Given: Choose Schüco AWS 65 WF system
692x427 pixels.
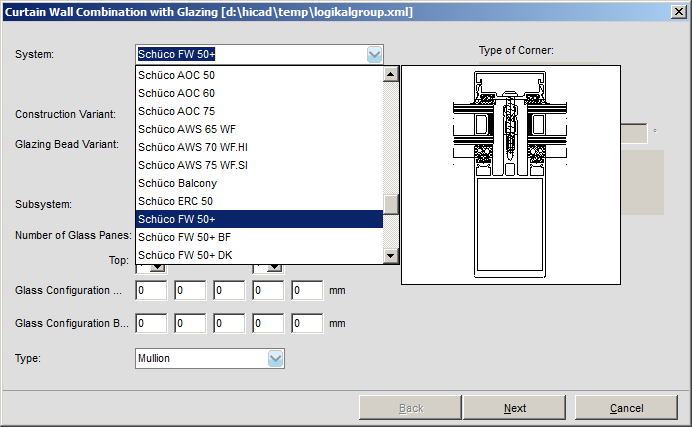Looking at the screenshot, I should [259, 129].
